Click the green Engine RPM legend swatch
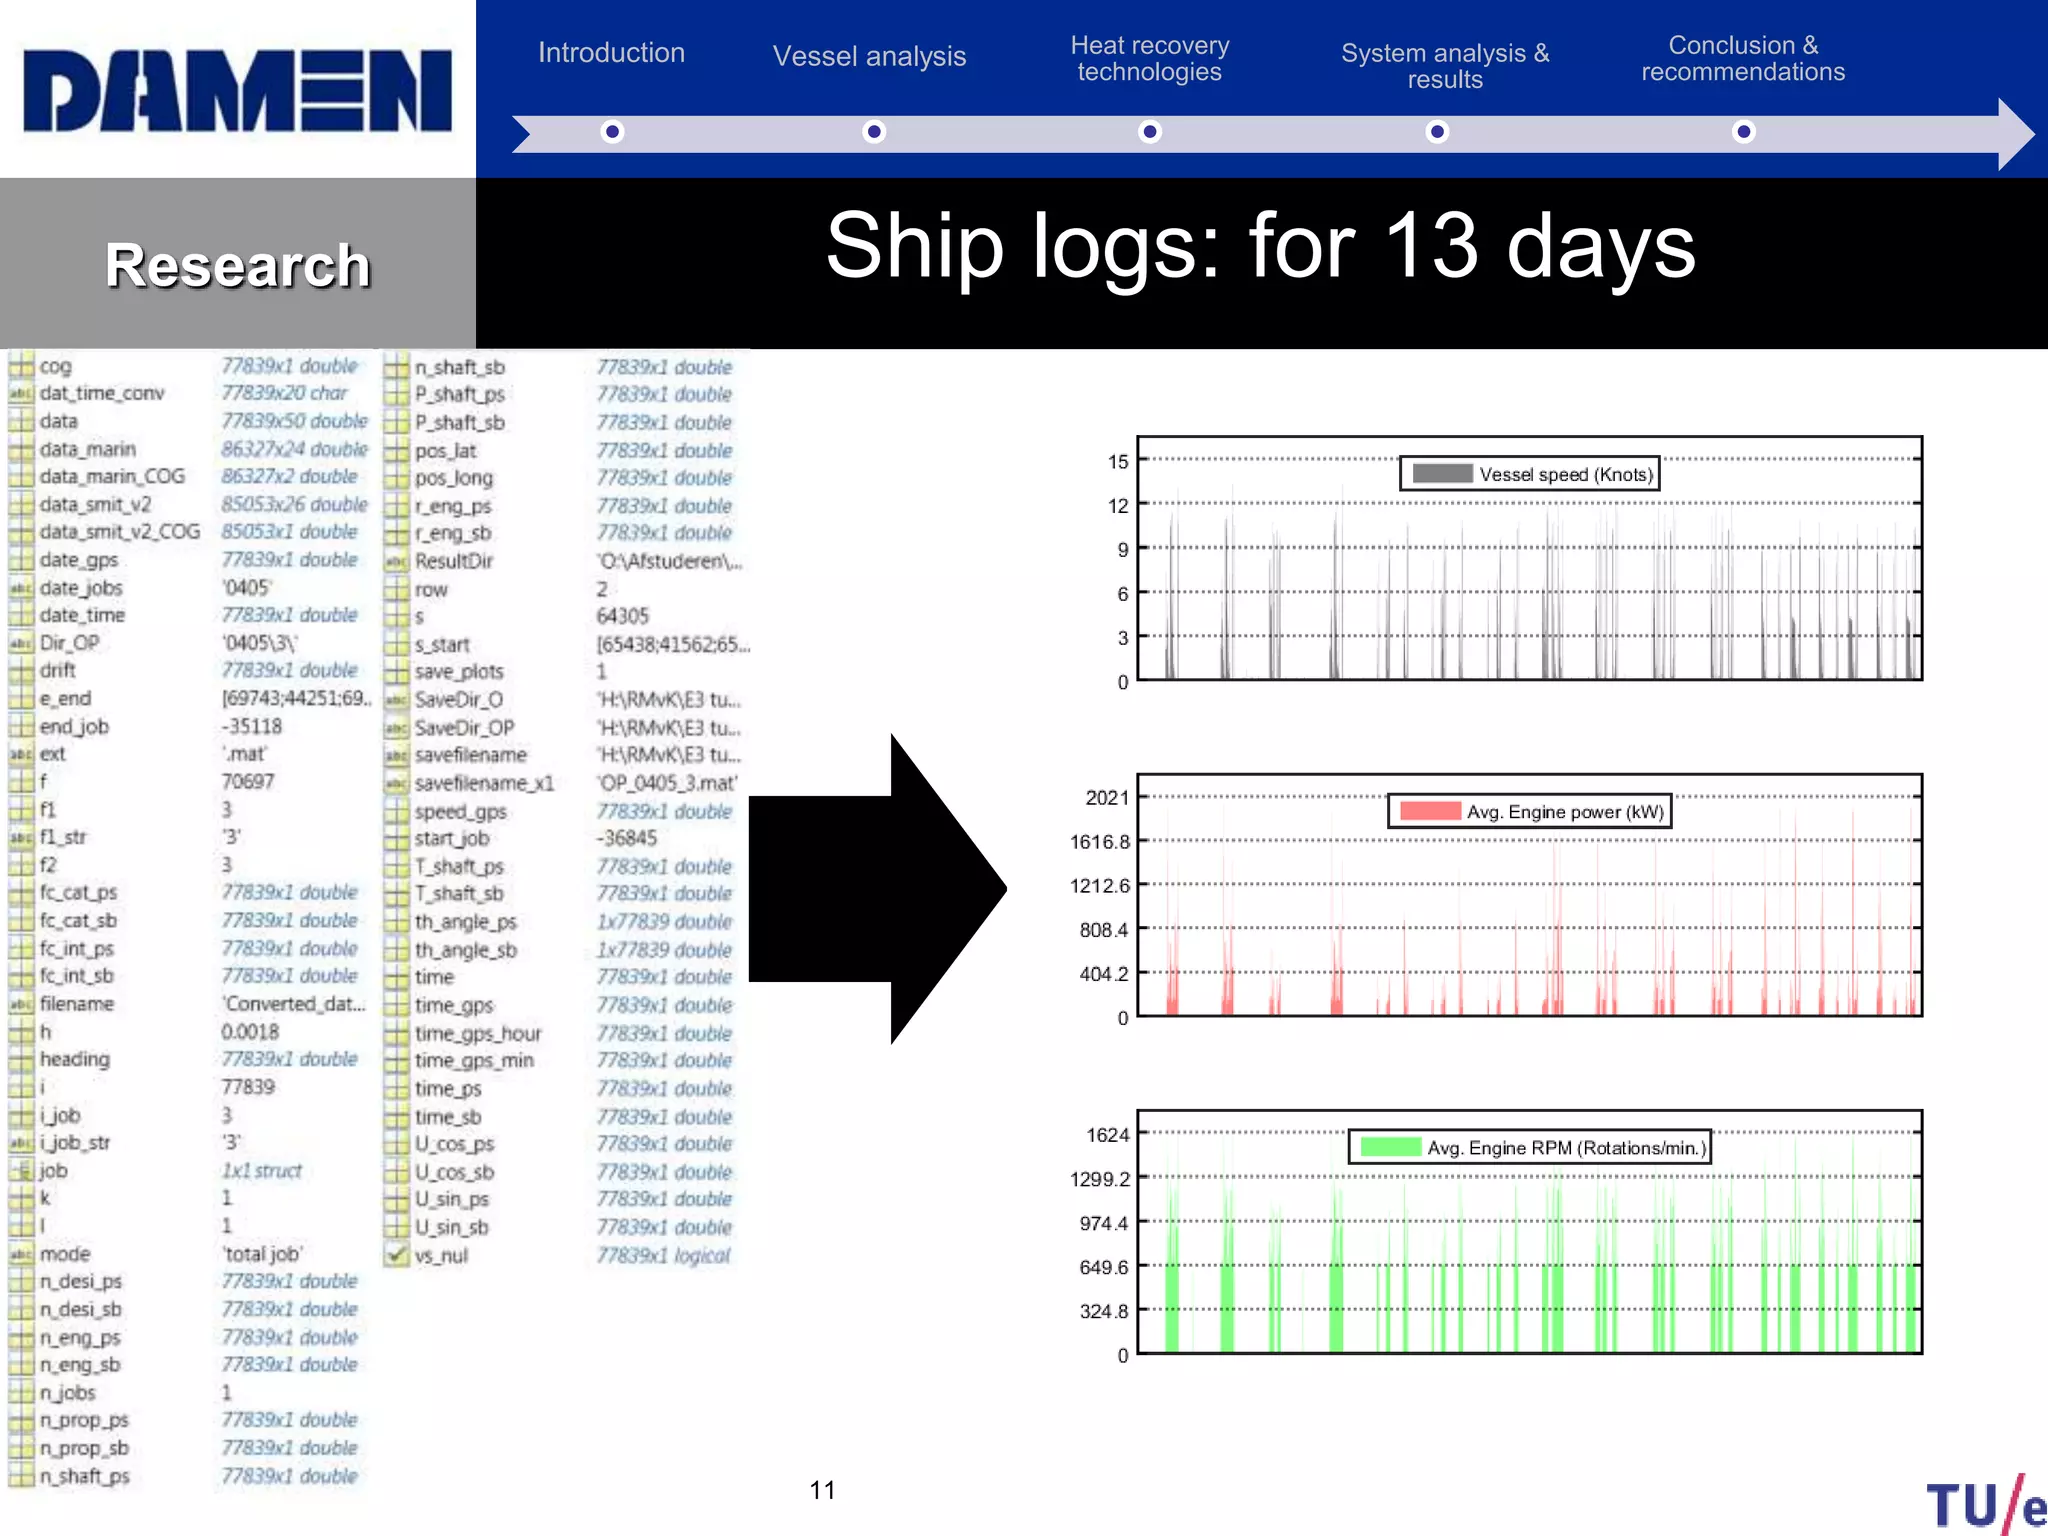This screenshot has width=2048, height=1536. point(1391,1147)
